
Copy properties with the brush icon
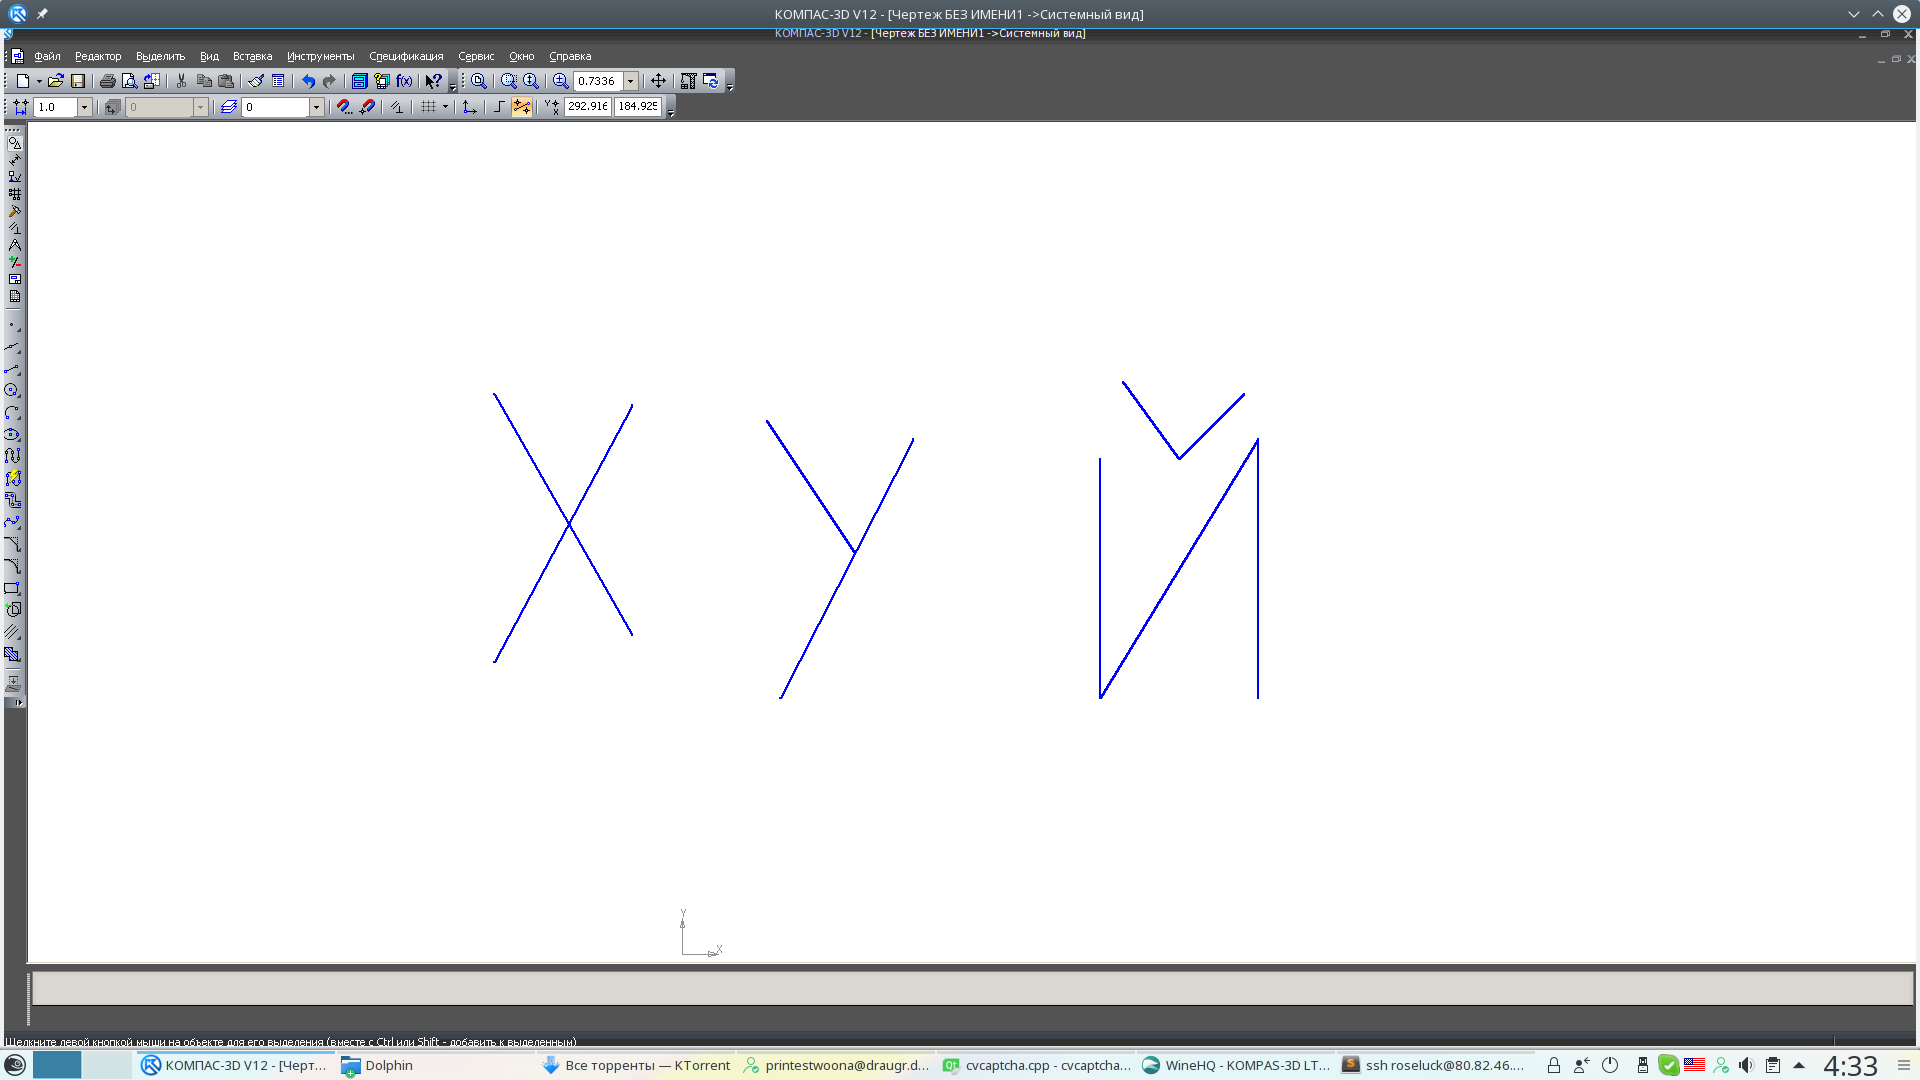click(256, 81)
